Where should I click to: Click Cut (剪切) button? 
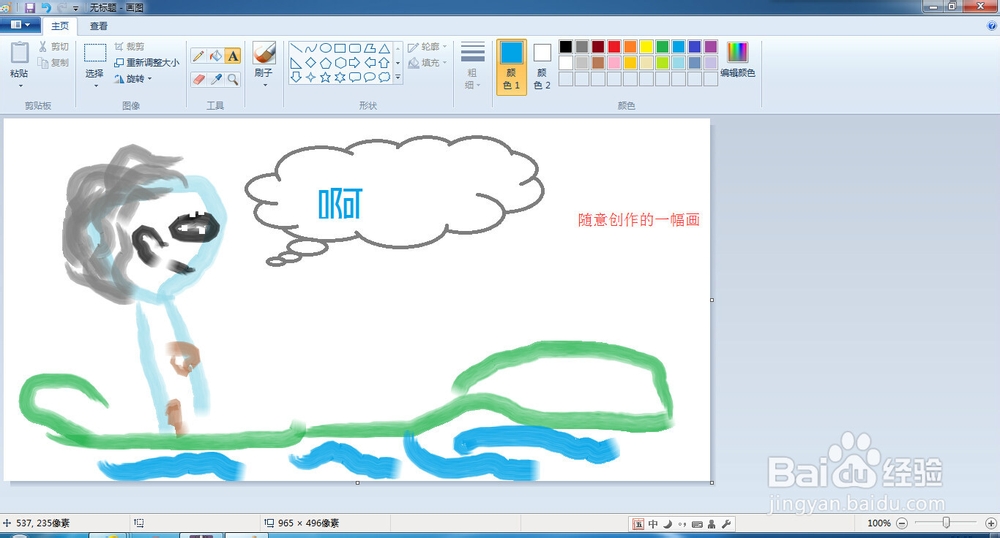pyautogui.click(x=54, y=47)
